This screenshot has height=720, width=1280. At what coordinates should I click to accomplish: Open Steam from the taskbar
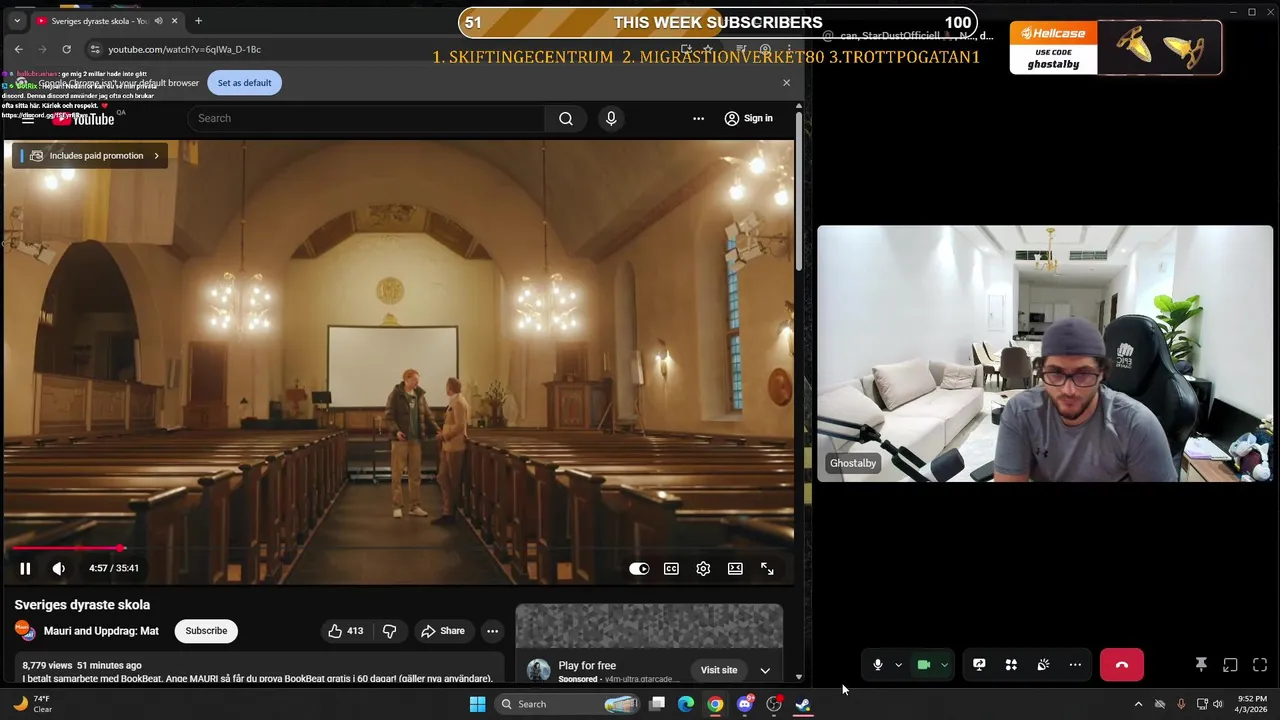point(803,704)
